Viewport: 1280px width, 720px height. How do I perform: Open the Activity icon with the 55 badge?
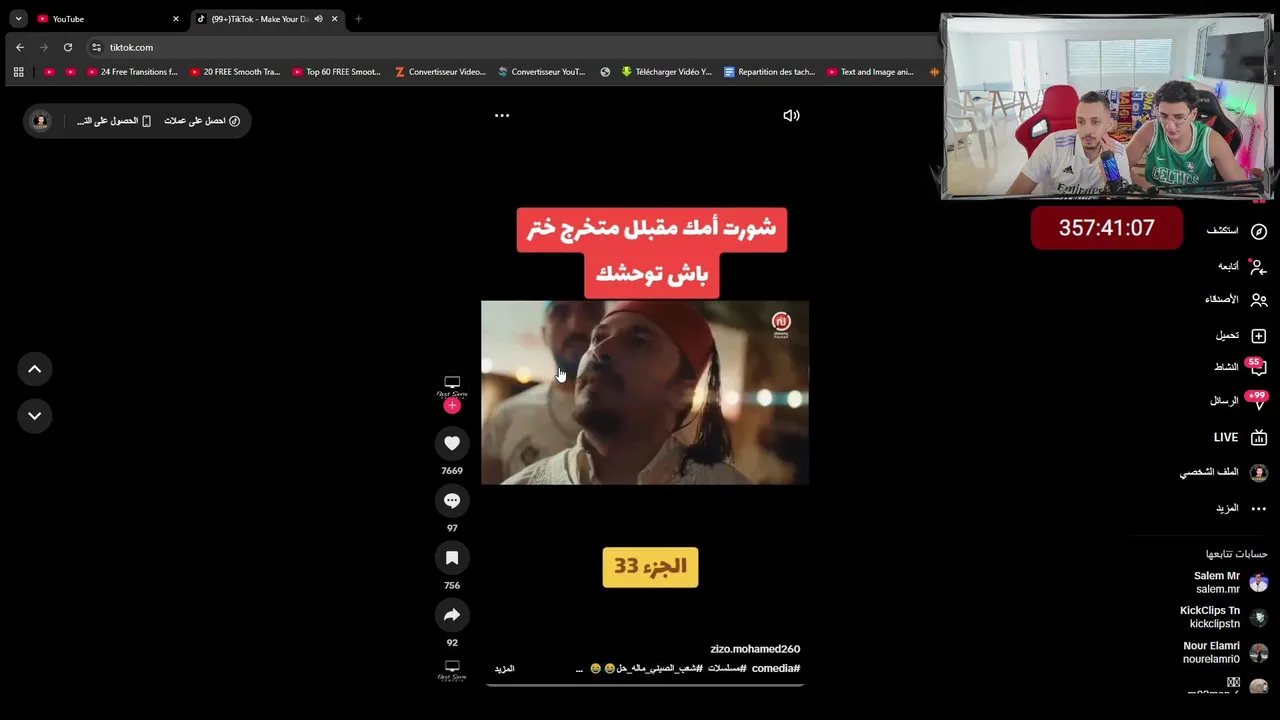point(1257,367)
